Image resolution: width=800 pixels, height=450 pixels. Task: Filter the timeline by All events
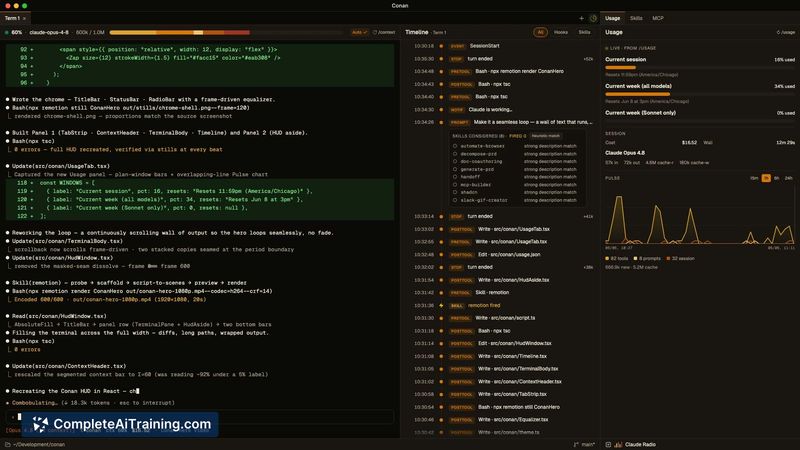pos(540,32)
